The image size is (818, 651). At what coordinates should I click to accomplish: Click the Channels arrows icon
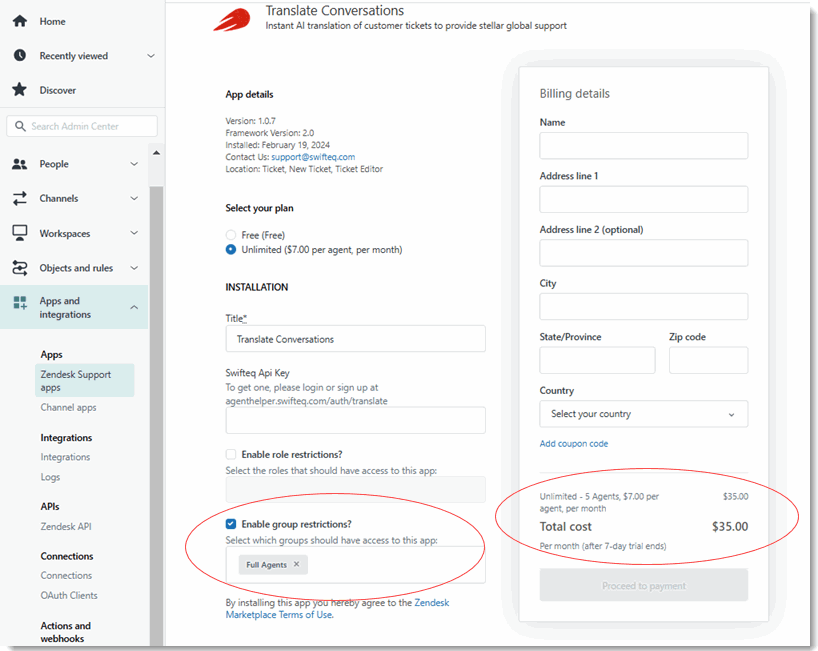[20, 198]
